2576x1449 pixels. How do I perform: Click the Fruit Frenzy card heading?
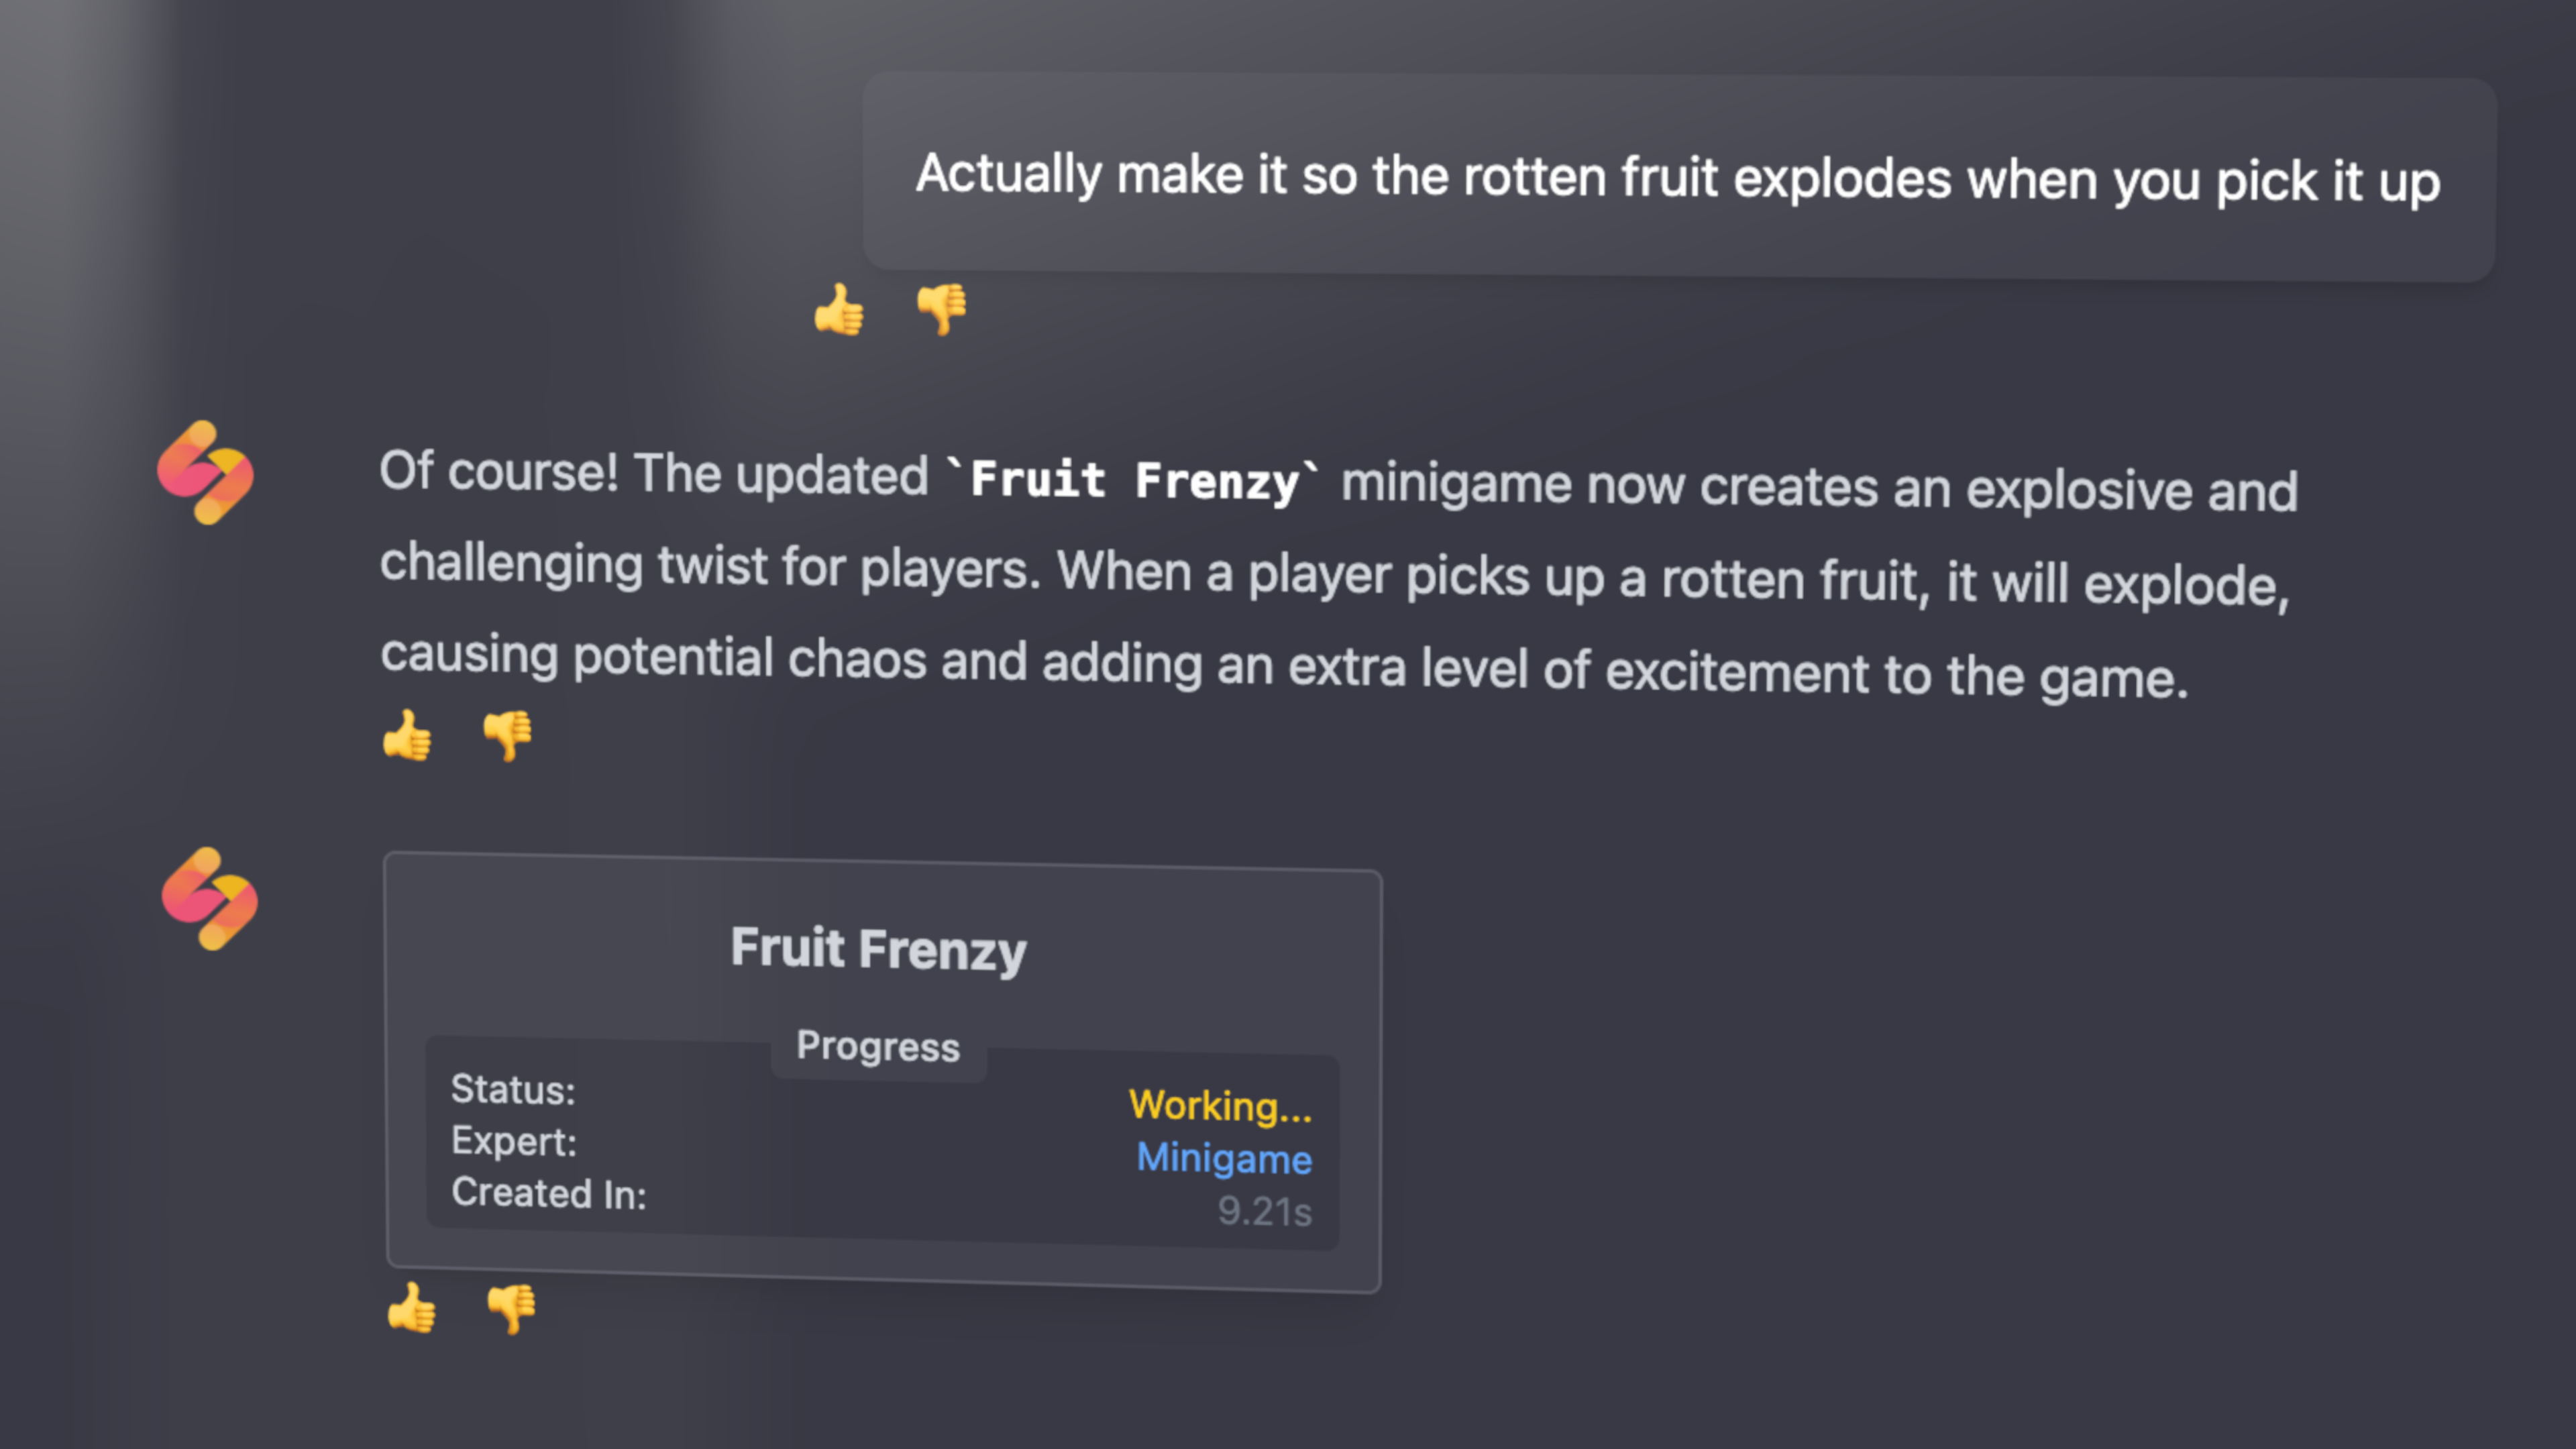click(878, 948)
